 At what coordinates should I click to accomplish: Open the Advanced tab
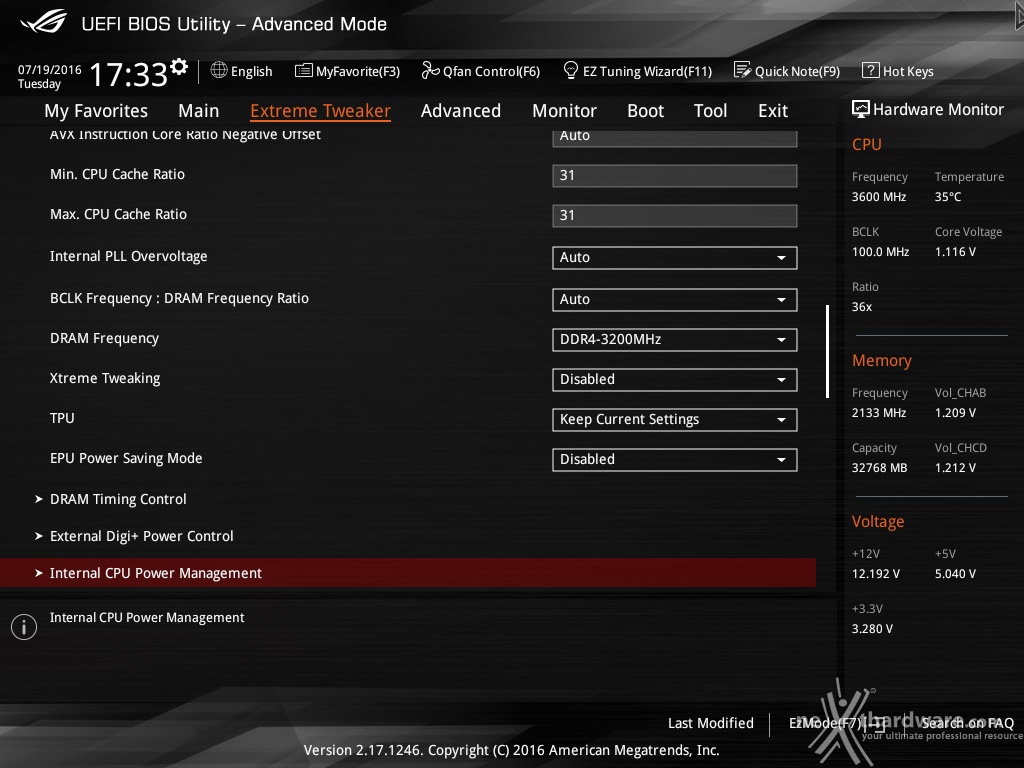point(460,111)
